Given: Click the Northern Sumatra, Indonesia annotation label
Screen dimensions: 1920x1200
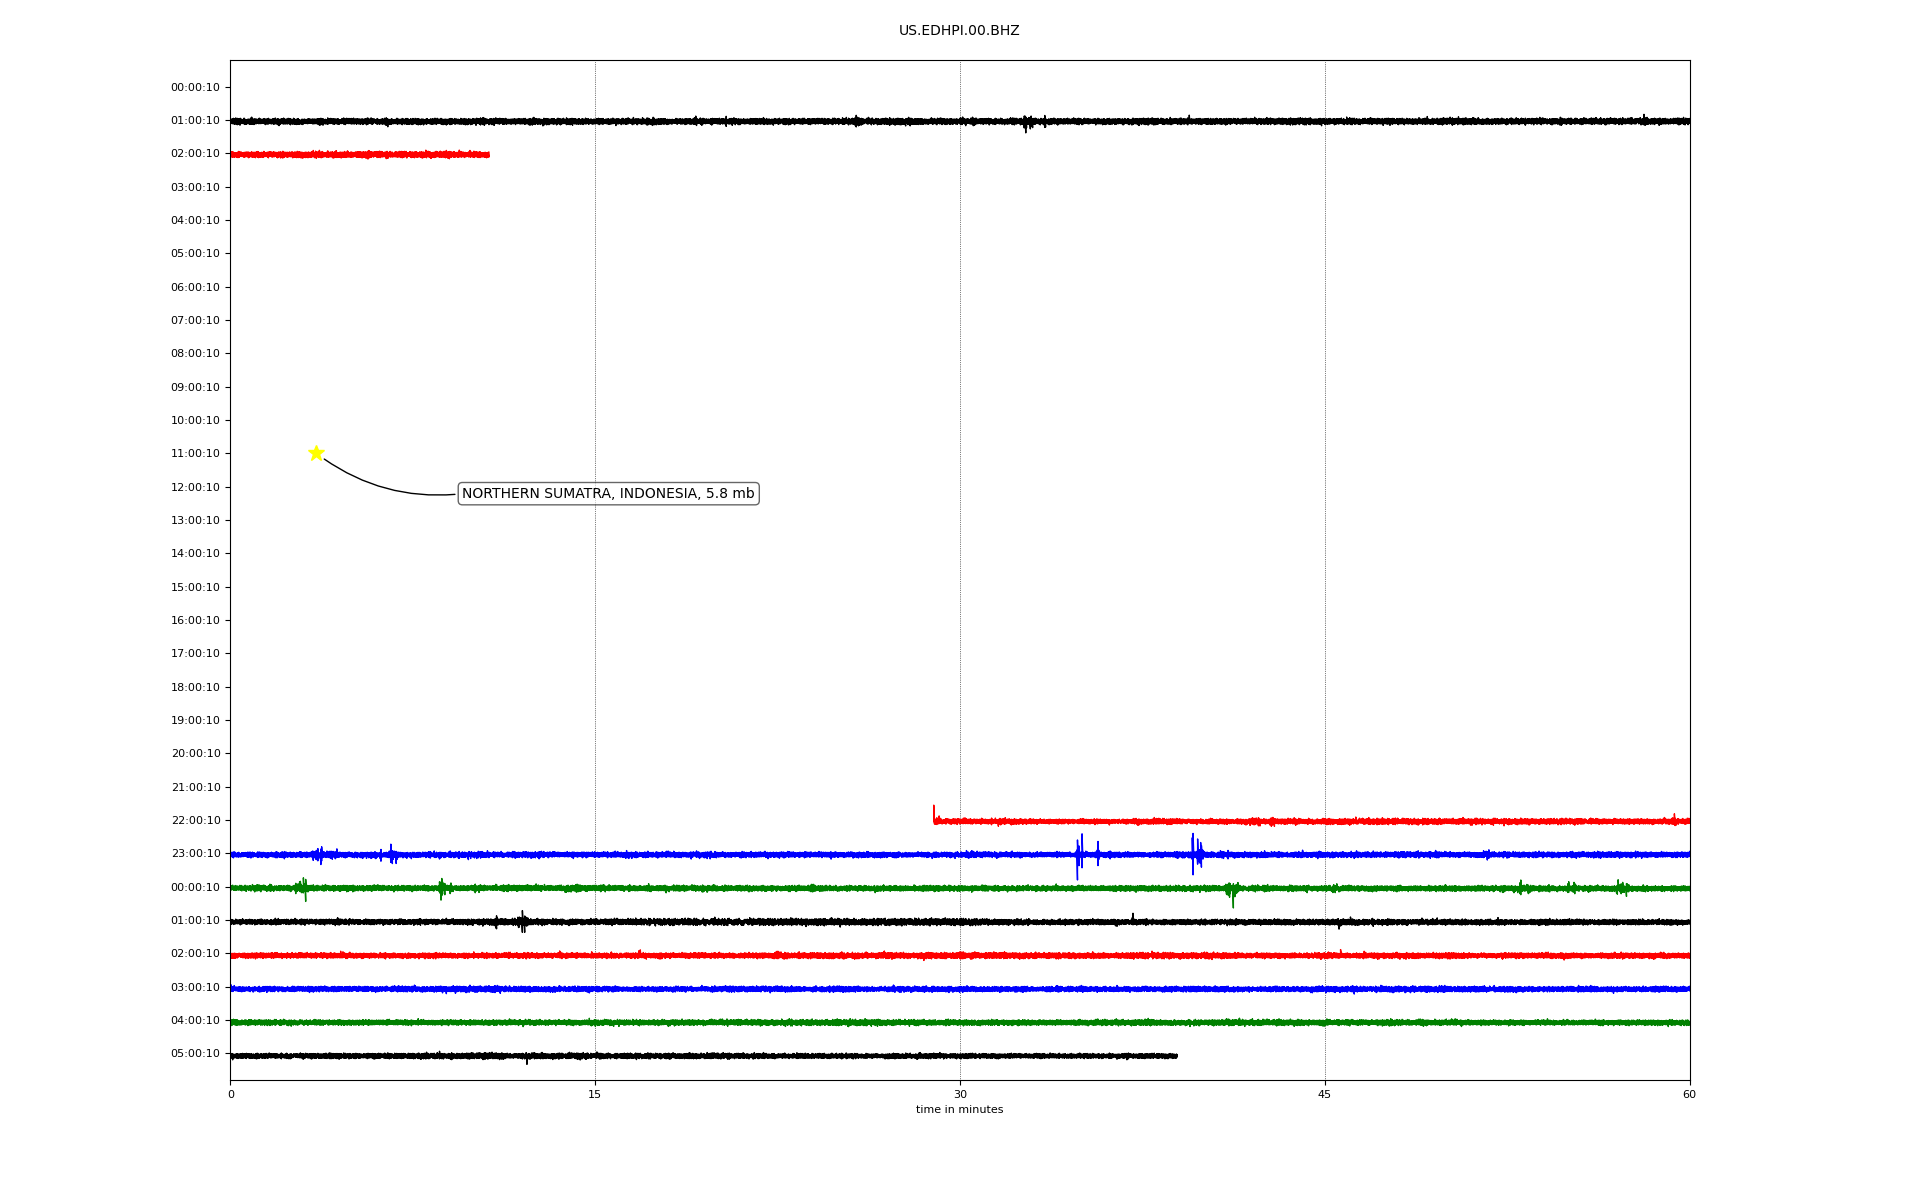Looking at the screenshot, I should (x=607, y=493).
